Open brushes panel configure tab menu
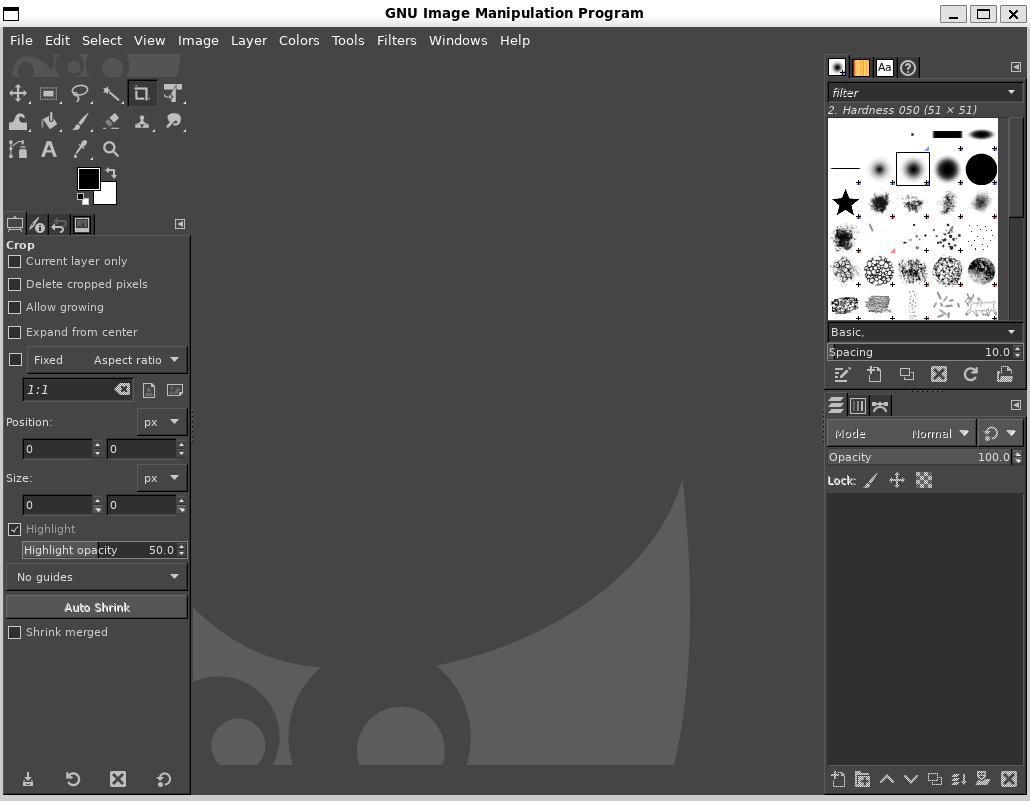Screen dimensions: 1030x801 [1016, 67]
